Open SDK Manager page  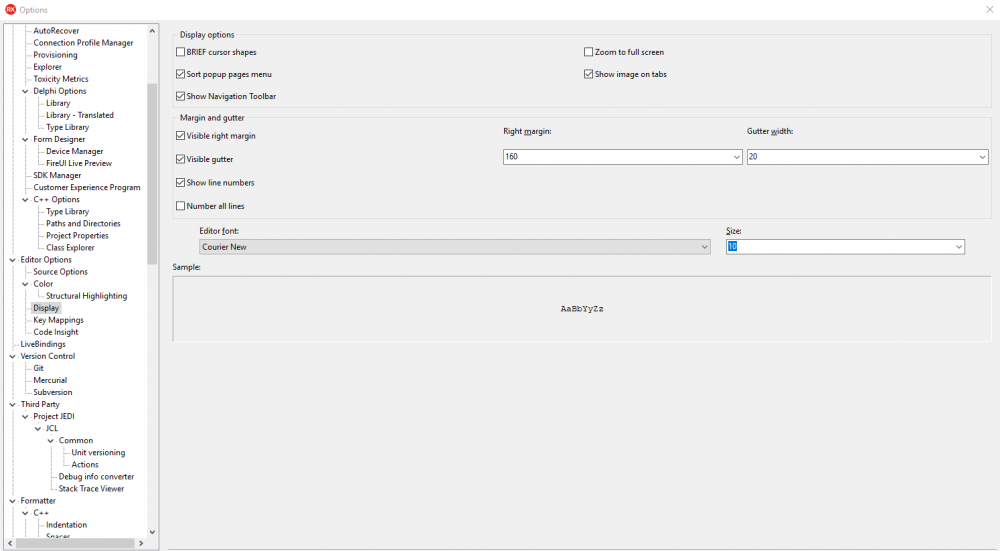coord(57,175)
